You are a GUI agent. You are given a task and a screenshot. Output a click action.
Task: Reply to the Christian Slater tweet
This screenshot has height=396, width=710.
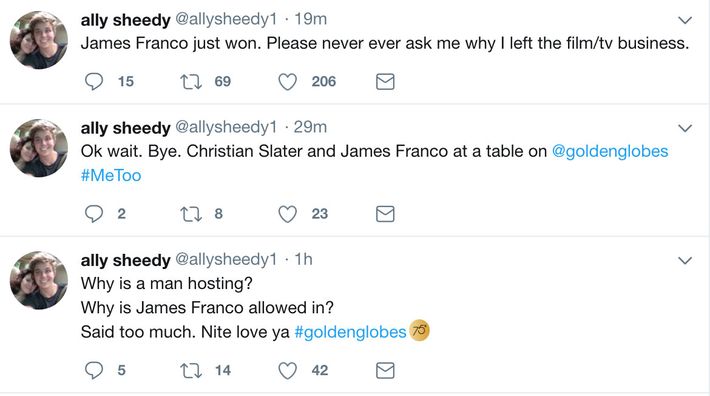pyautogui.click(x=94, y=214)
